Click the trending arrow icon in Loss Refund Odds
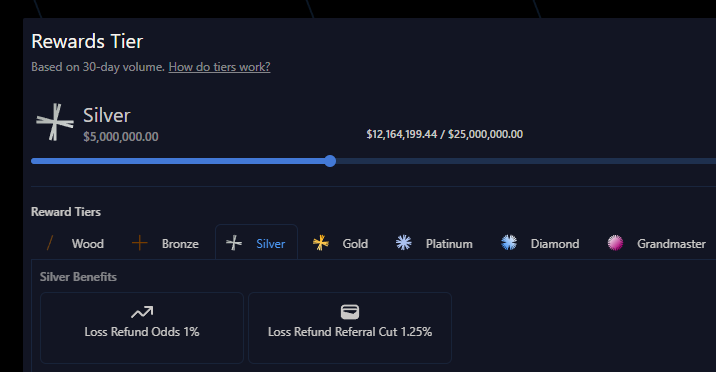This screenshot has height=372, width=716. click(x=142, y=312)
